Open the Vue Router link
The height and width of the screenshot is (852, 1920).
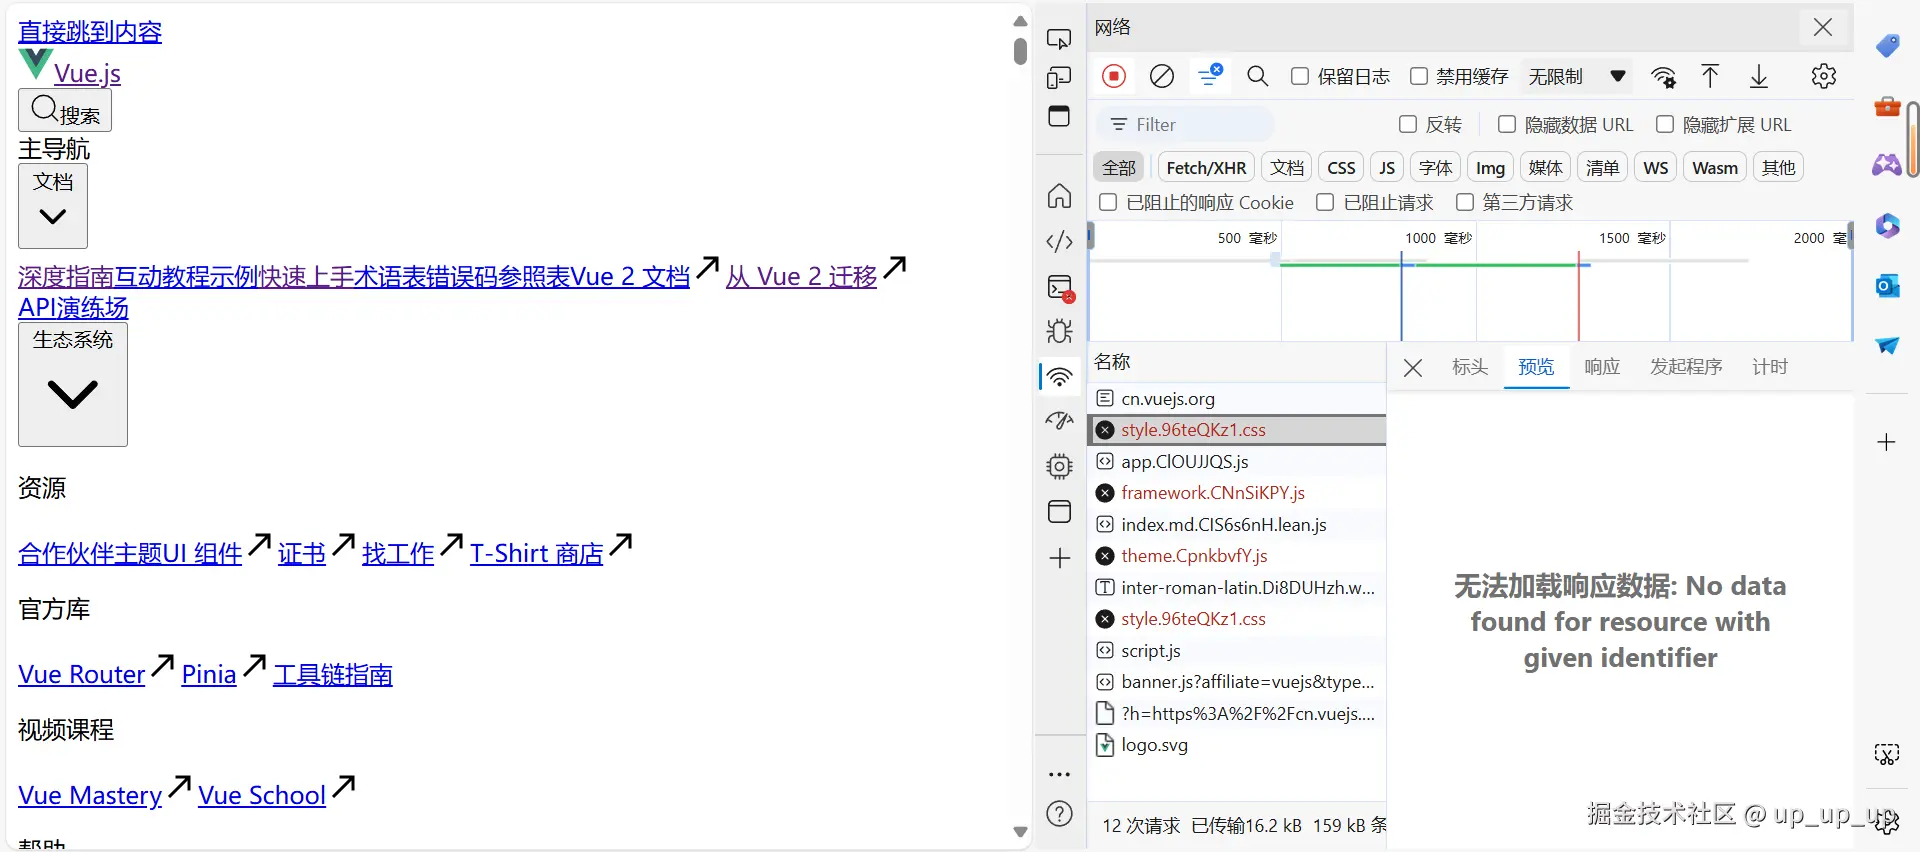point(82,674)
